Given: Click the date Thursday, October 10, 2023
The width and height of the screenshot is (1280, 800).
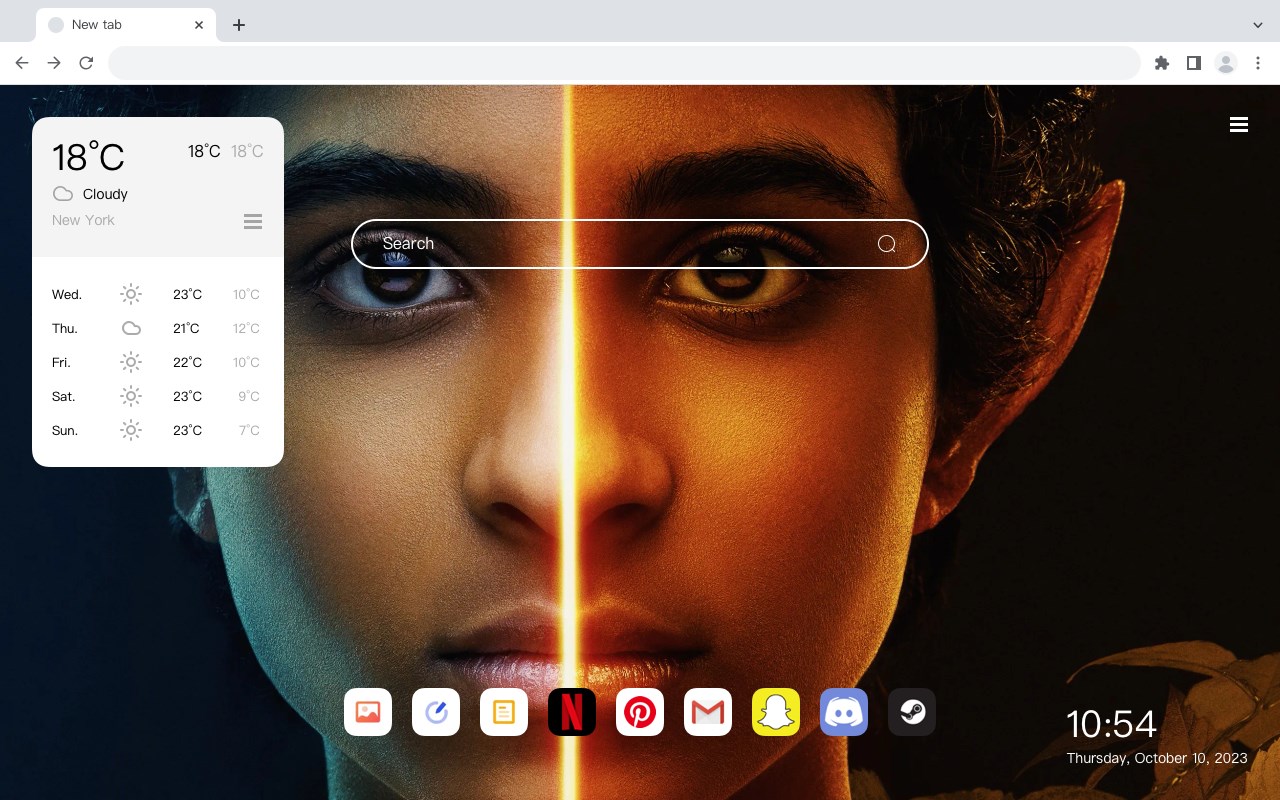Looking at the screenshot, I should click(x=1157, y=758).
